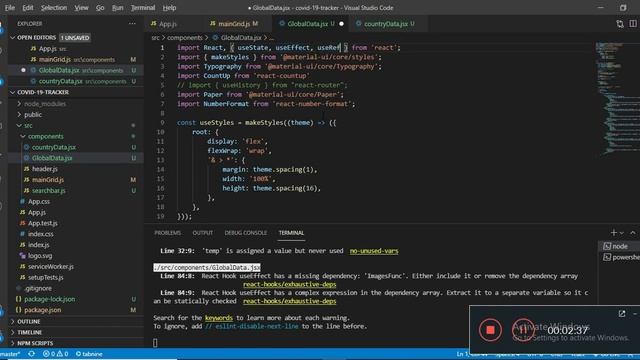Open .gitignore in the file tree

click(x=38, y=288)
